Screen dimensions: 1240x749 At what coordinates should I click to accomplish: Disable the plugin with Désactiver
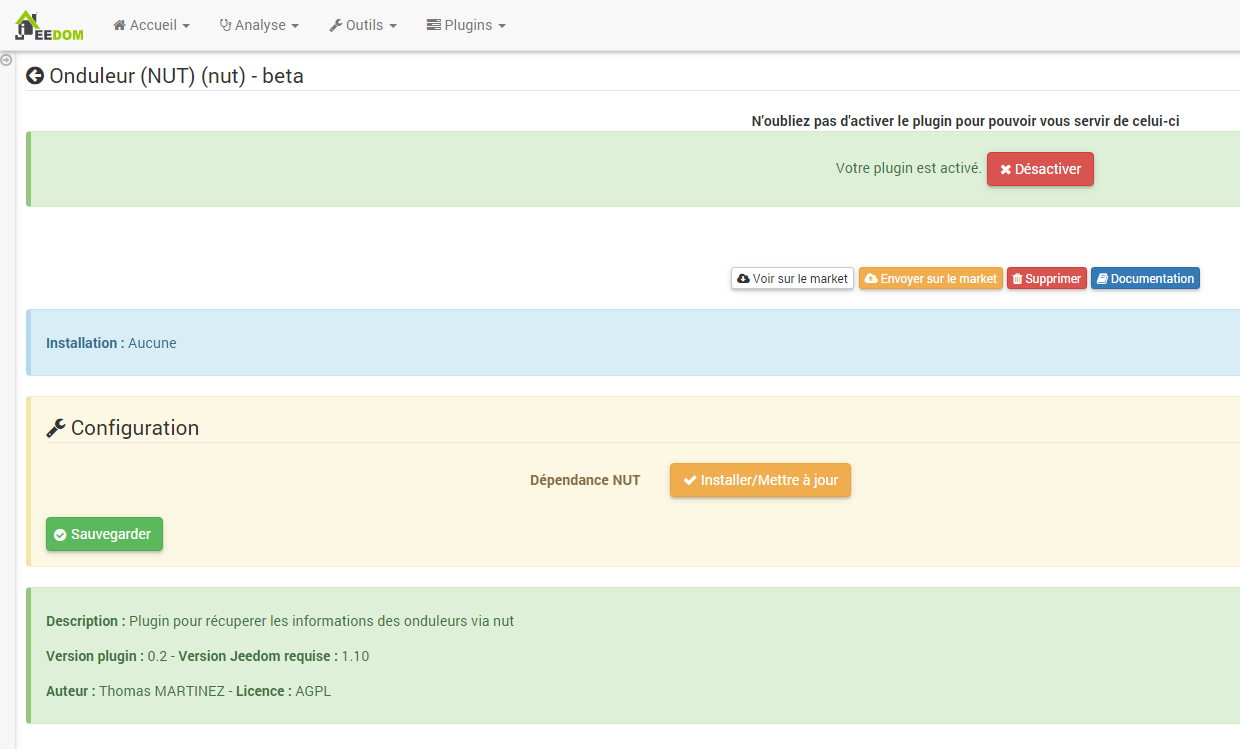pyautogui.click(x=1040, y=169)
